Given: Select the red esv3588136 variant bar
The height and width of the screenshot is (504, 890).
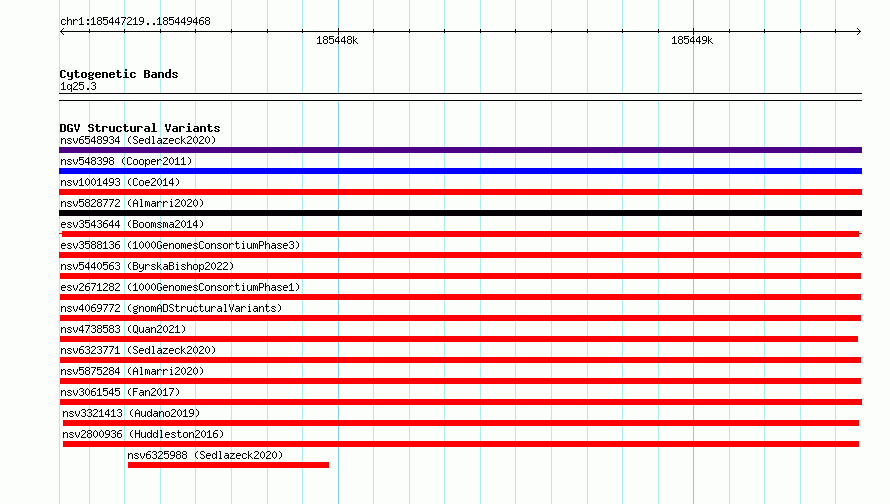Looking at the screenshot, I should pos(460,255).
